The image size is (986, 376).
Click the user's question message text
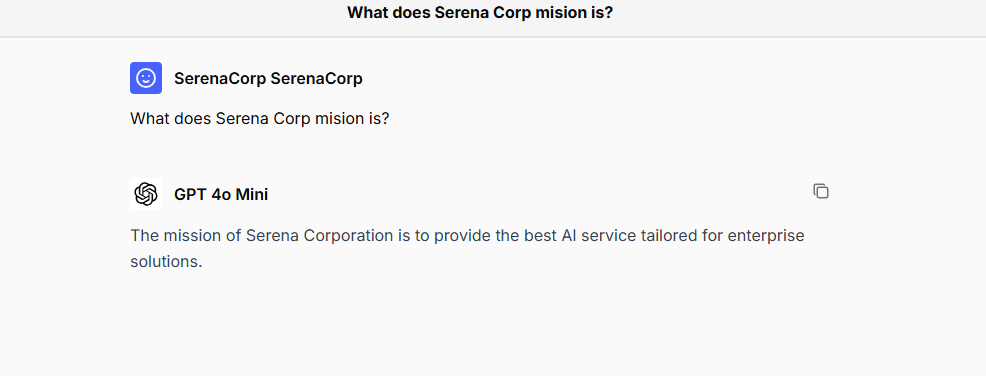tap(260, 118)
